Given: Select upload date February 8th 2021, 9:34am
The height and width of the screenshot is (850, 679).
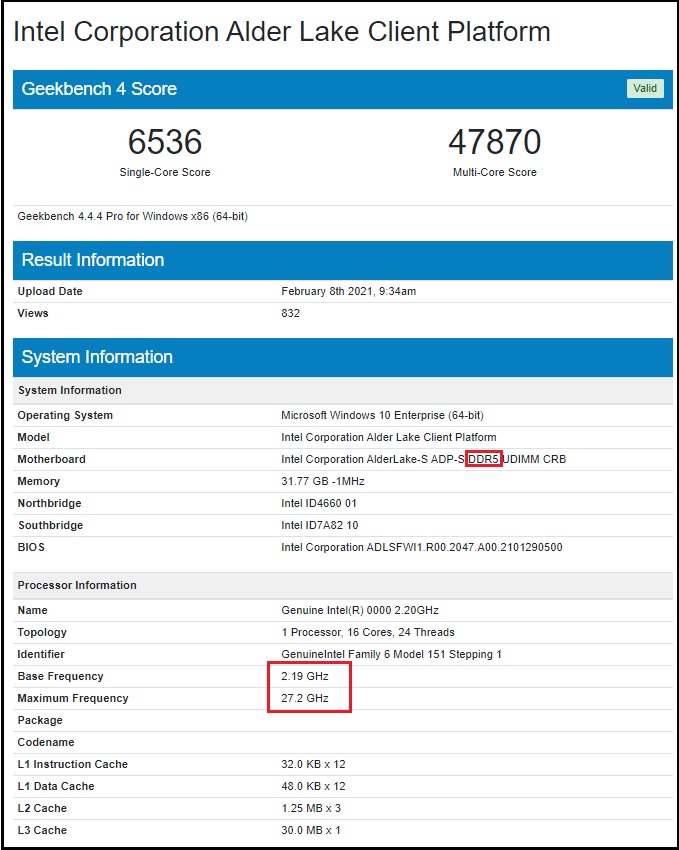Looking at the screenshot, I should (348, 291).
